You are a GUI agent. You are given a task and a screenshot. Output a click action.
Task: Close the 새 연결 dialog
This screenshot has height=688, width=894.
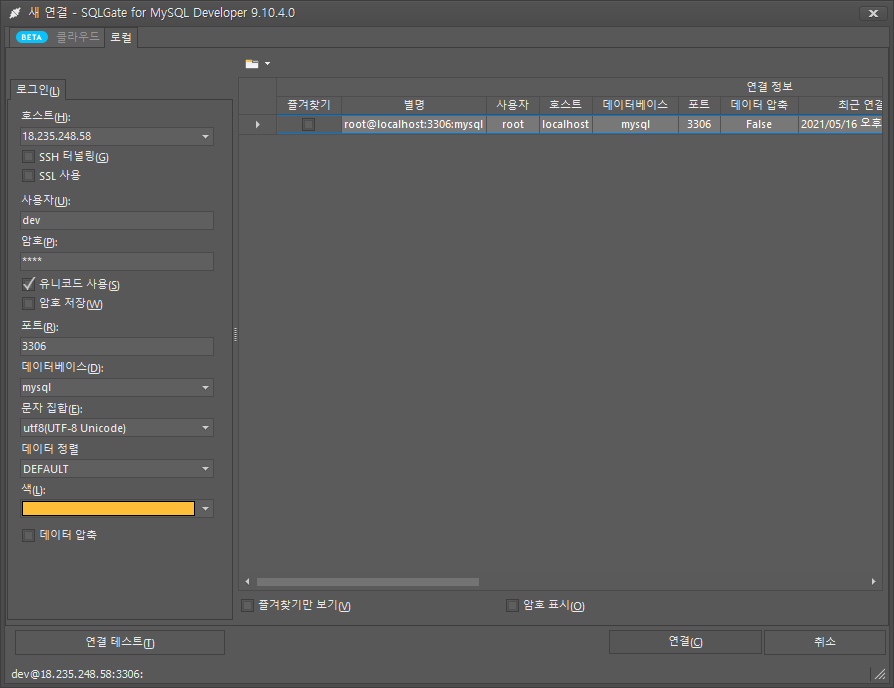point(873,13)
